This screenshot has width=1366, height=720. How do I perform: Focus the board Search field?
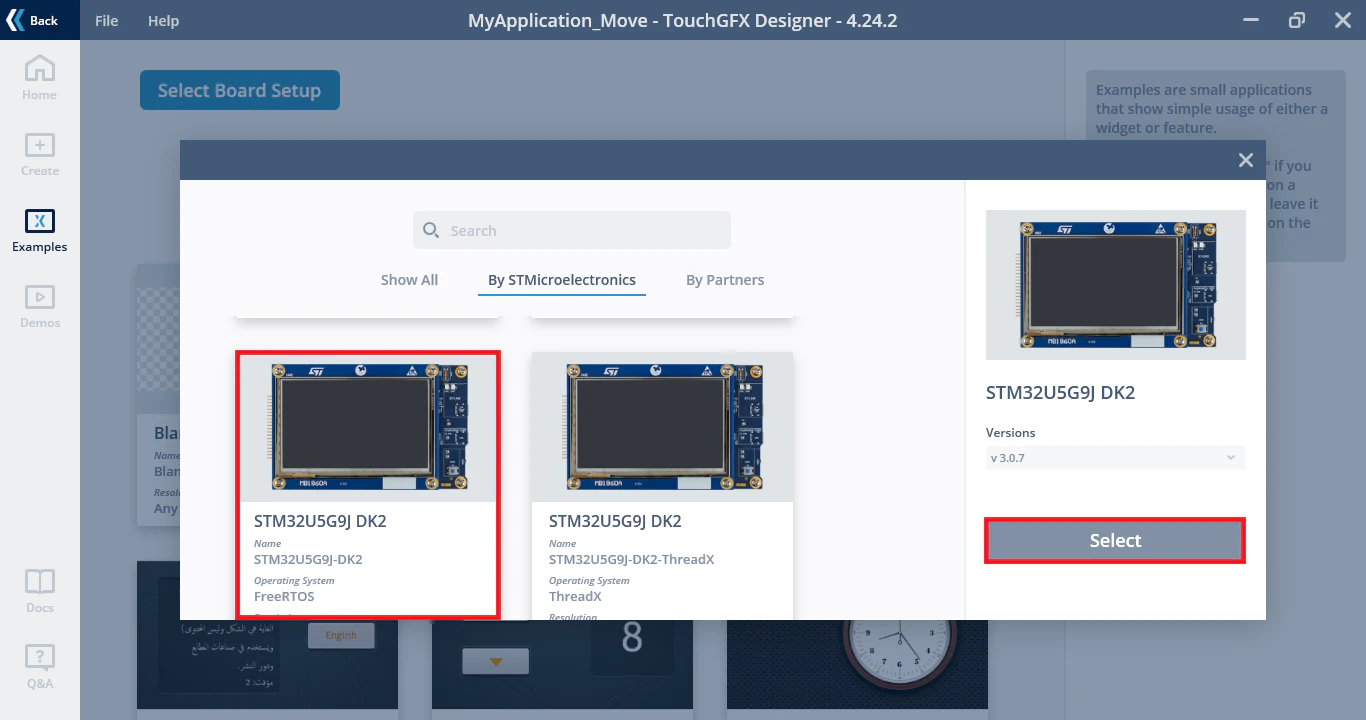(572, 230)
